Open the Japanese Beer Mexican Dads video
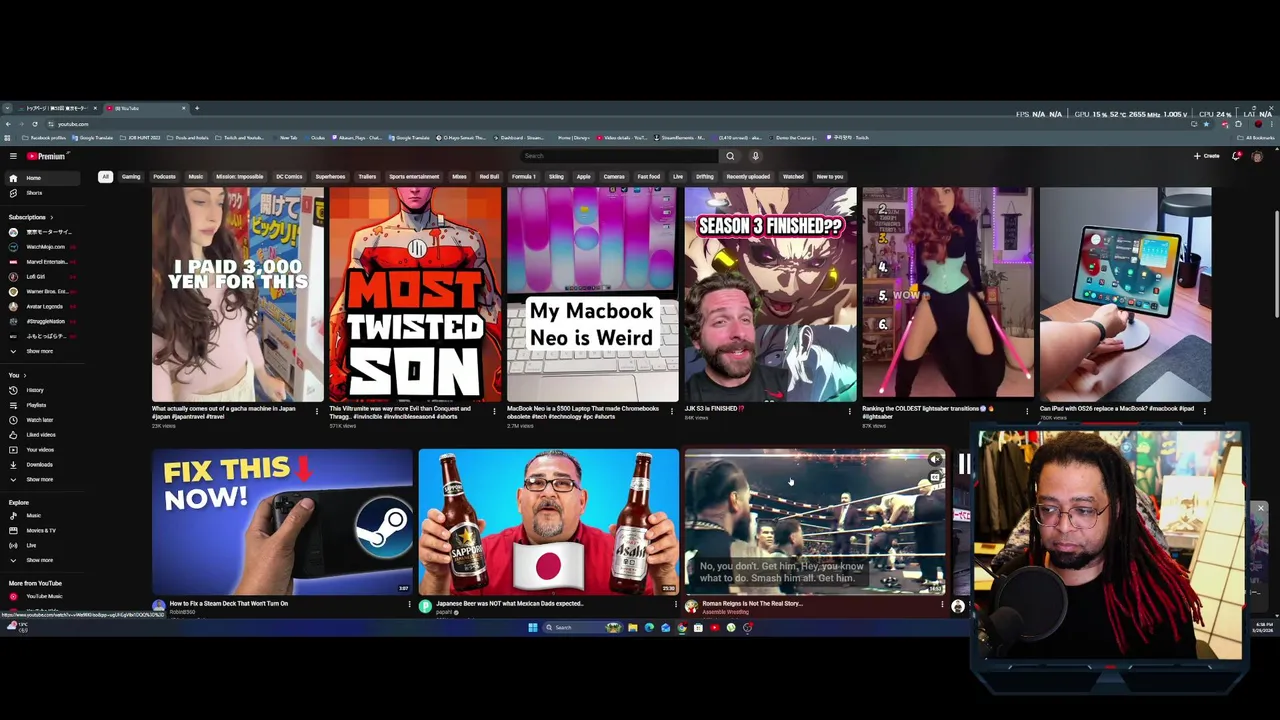 [548, 522]
